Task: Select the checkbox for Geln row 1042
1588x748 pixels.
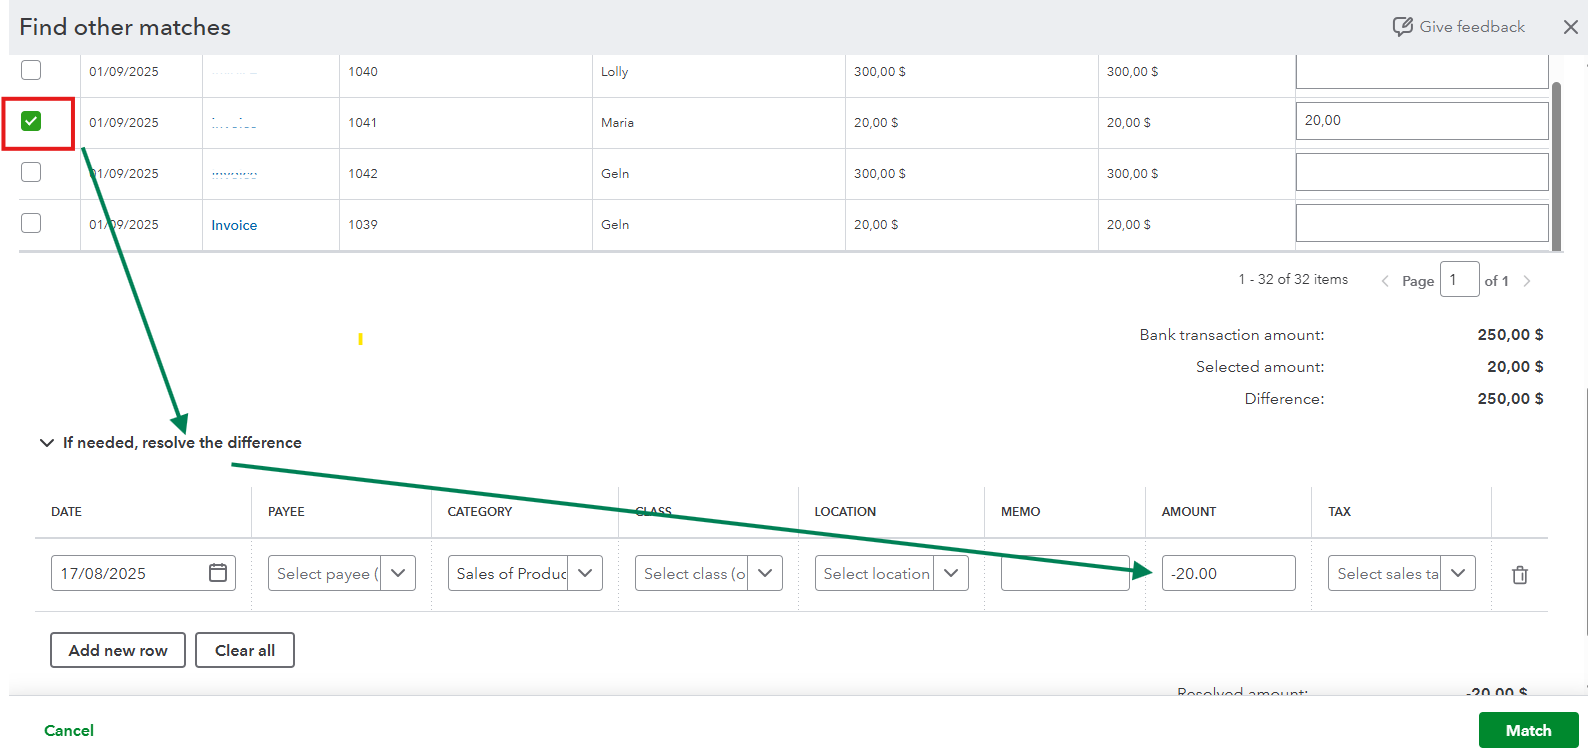Action: click(31, 172)
